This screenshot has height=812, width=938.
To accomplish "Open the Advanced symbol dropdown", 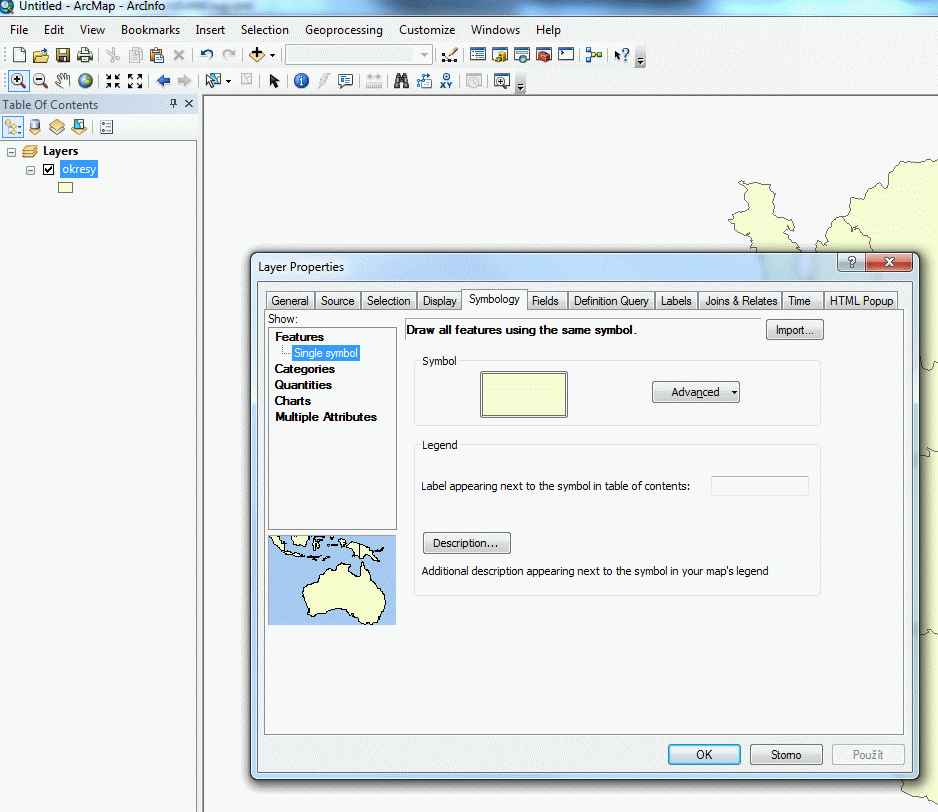I will (696, 392).
